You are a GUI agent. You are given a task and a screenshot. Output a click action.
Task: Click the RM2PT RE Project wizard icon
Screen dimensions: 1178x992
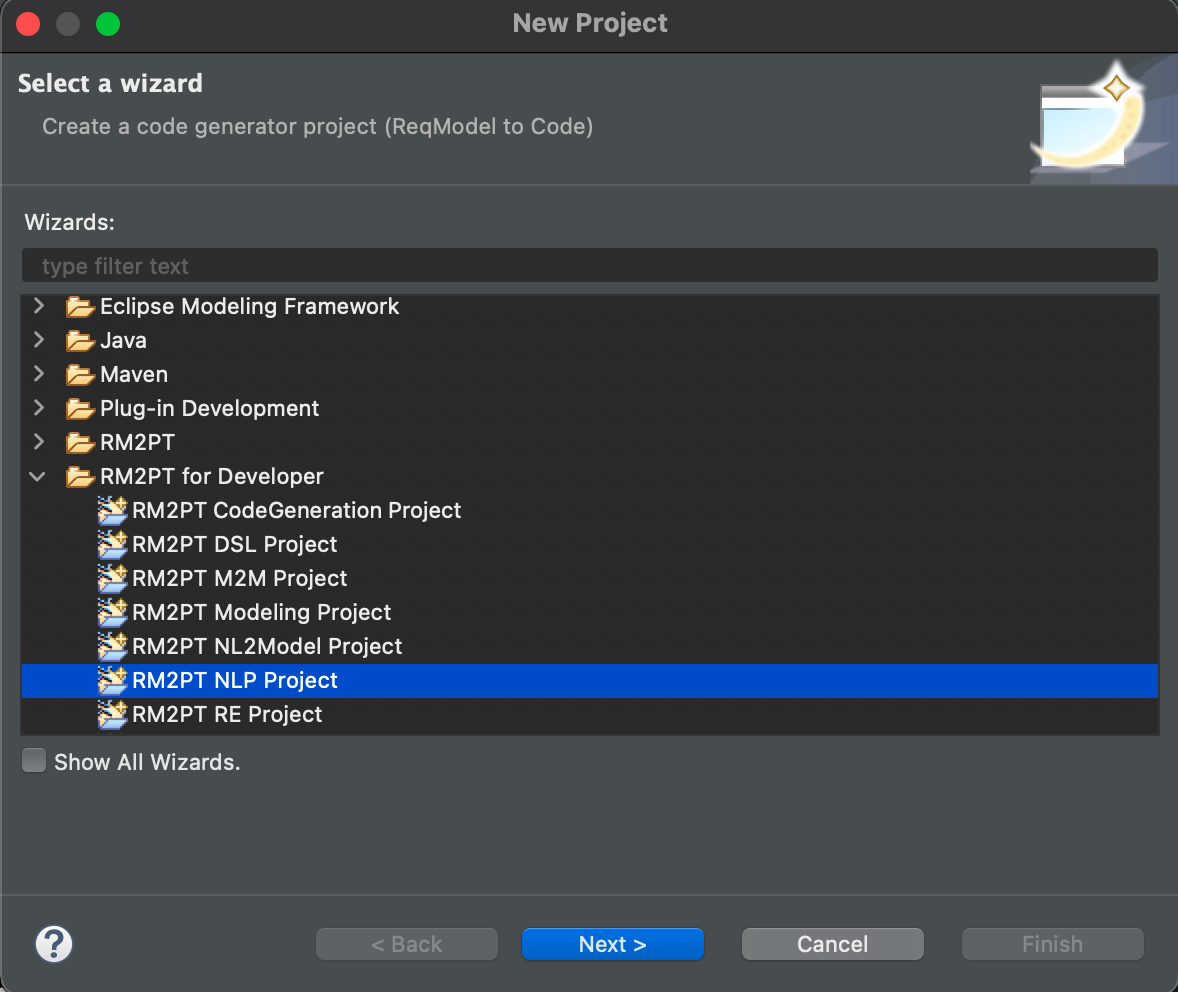click(x=113, y=714)
